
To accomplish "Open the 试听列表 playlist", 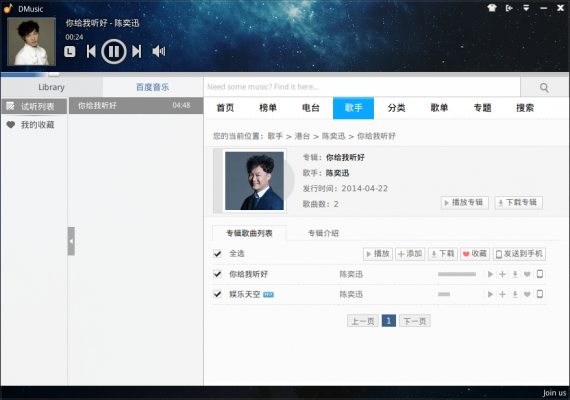I will click(x=34, y=106).
